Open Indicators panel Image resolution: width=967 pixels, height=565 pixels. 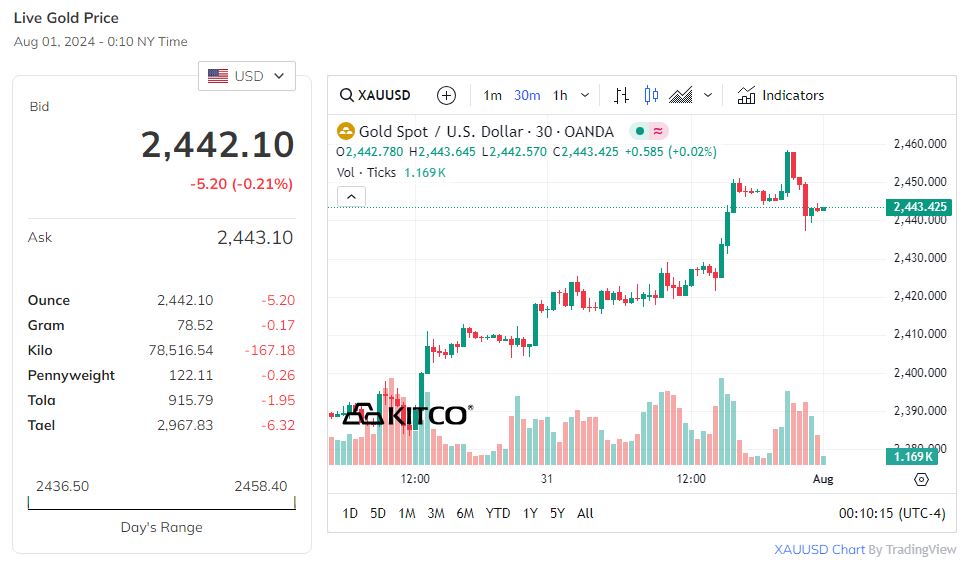[x=780, y=96]
